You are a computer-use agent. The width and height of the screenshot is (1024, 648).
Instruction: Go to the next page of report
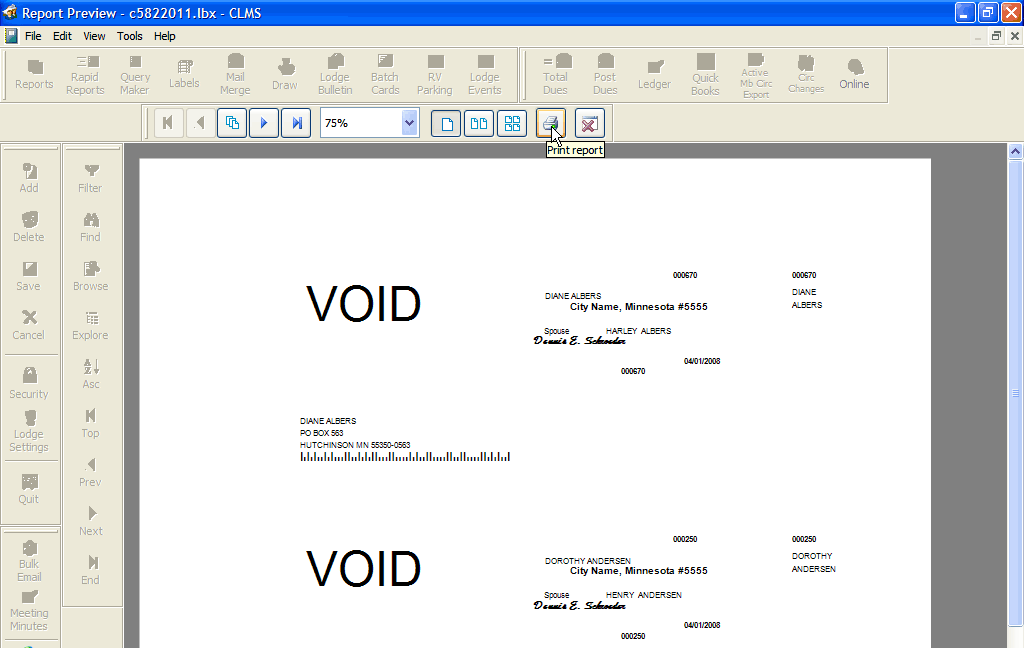pos(264,123)
